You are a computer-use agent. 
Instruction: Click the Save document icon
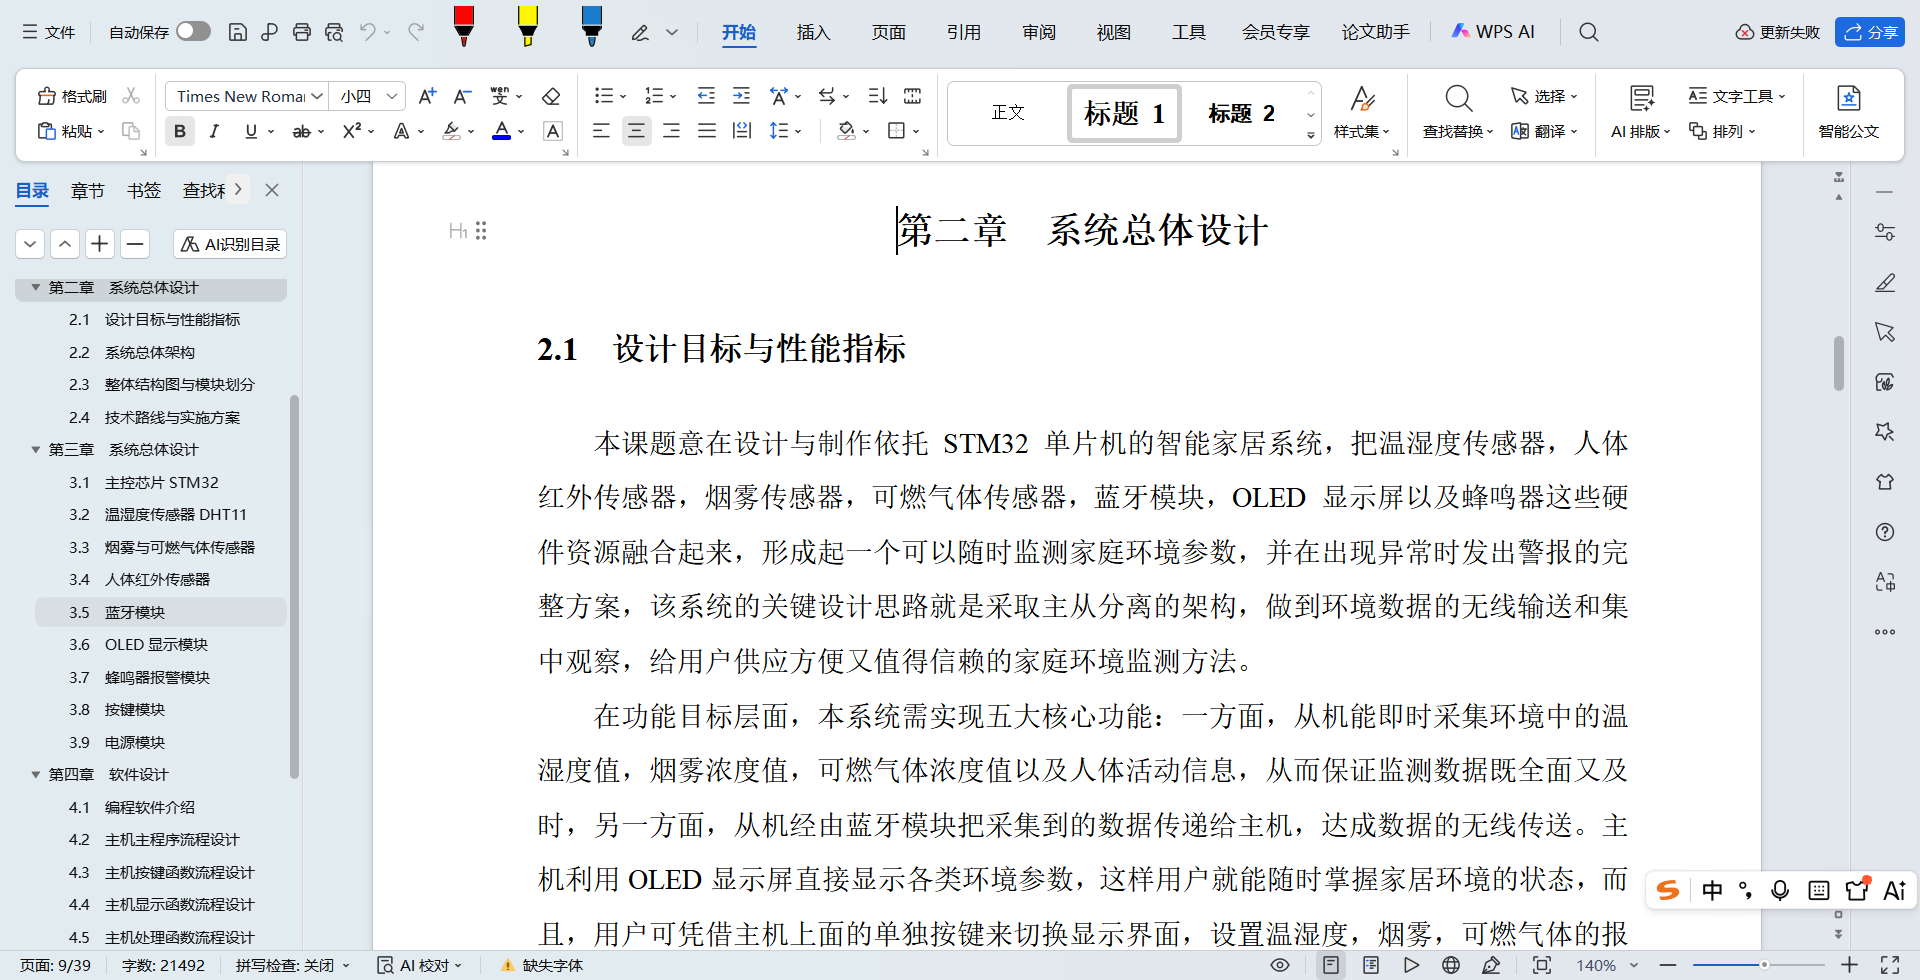coord(238,32)
